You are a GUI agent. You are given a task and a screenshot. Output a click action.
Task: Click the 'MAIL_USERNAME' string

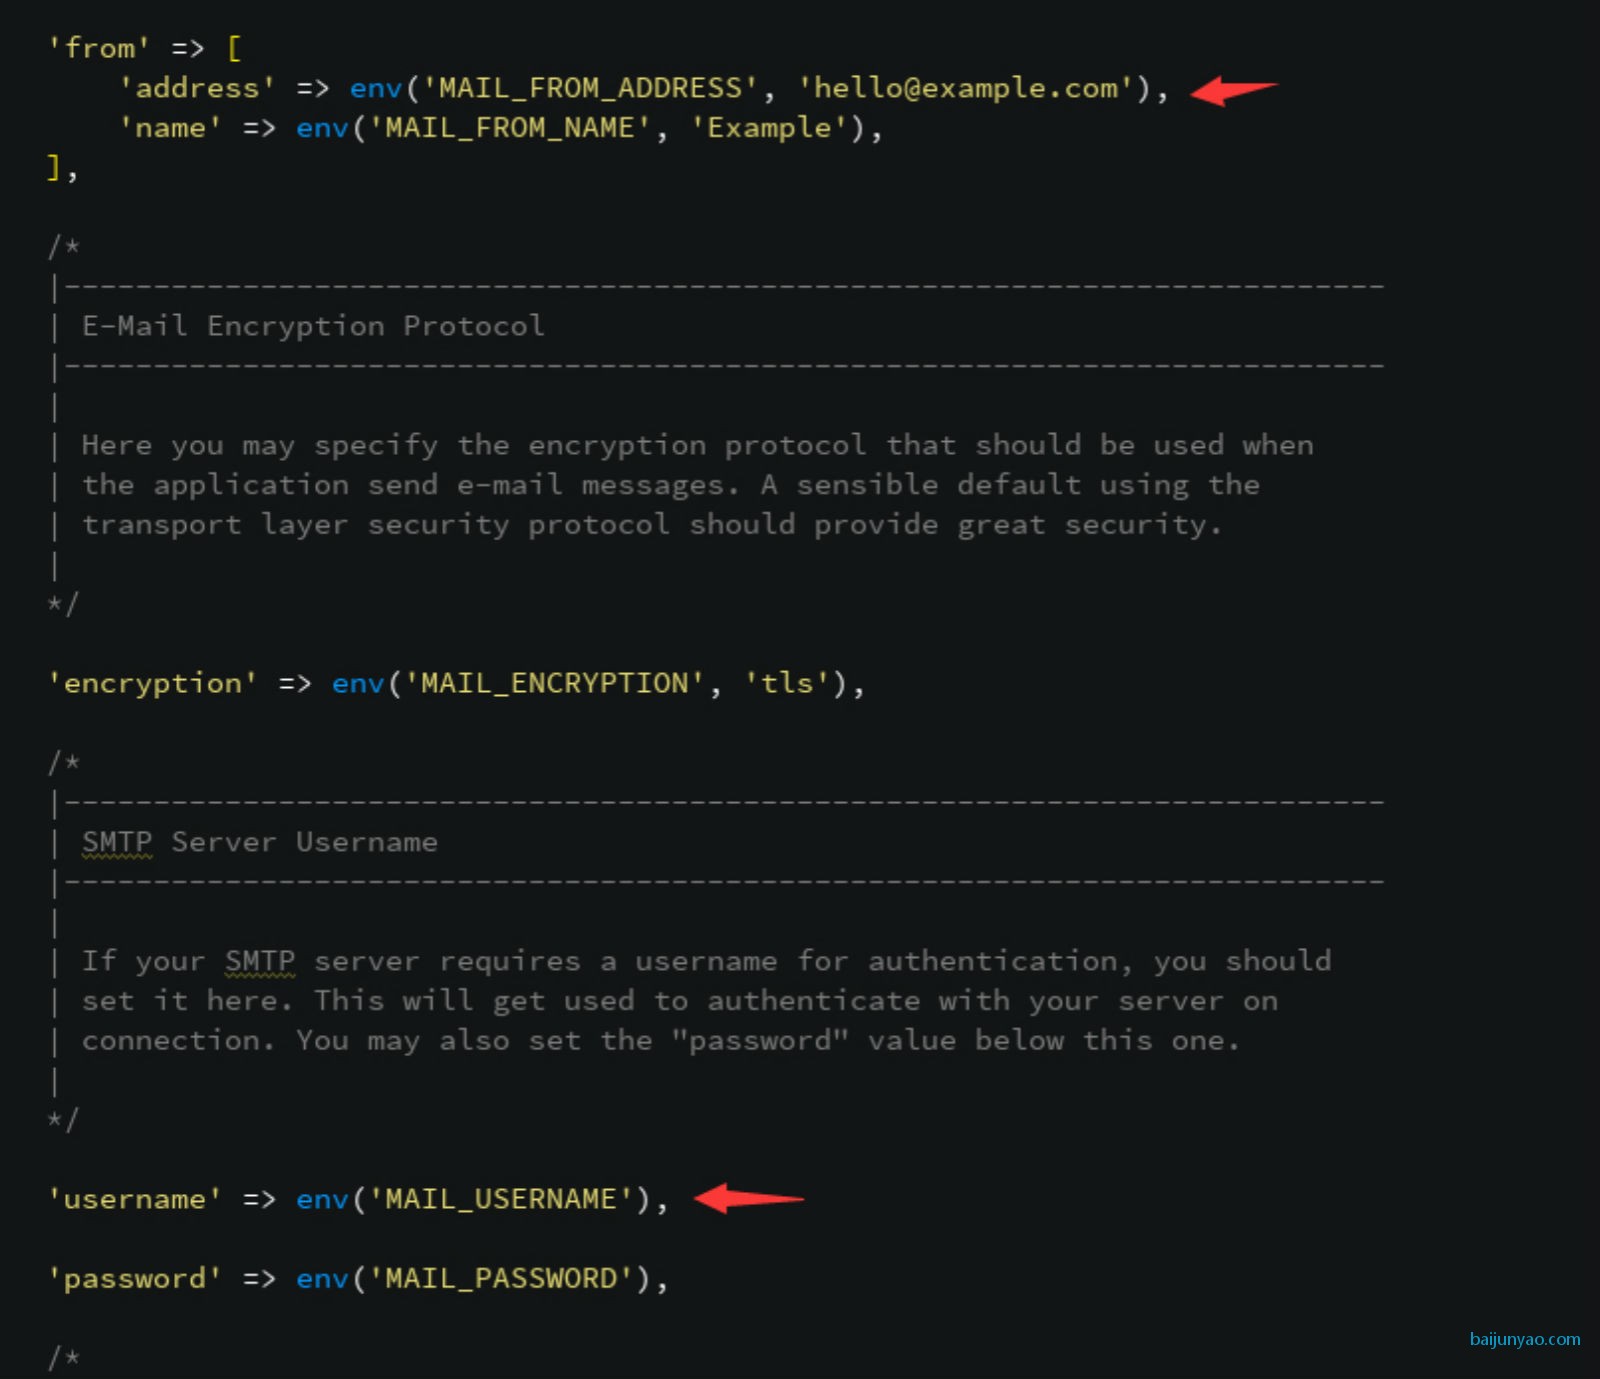pyautogui.click(x=501, y=1199)
